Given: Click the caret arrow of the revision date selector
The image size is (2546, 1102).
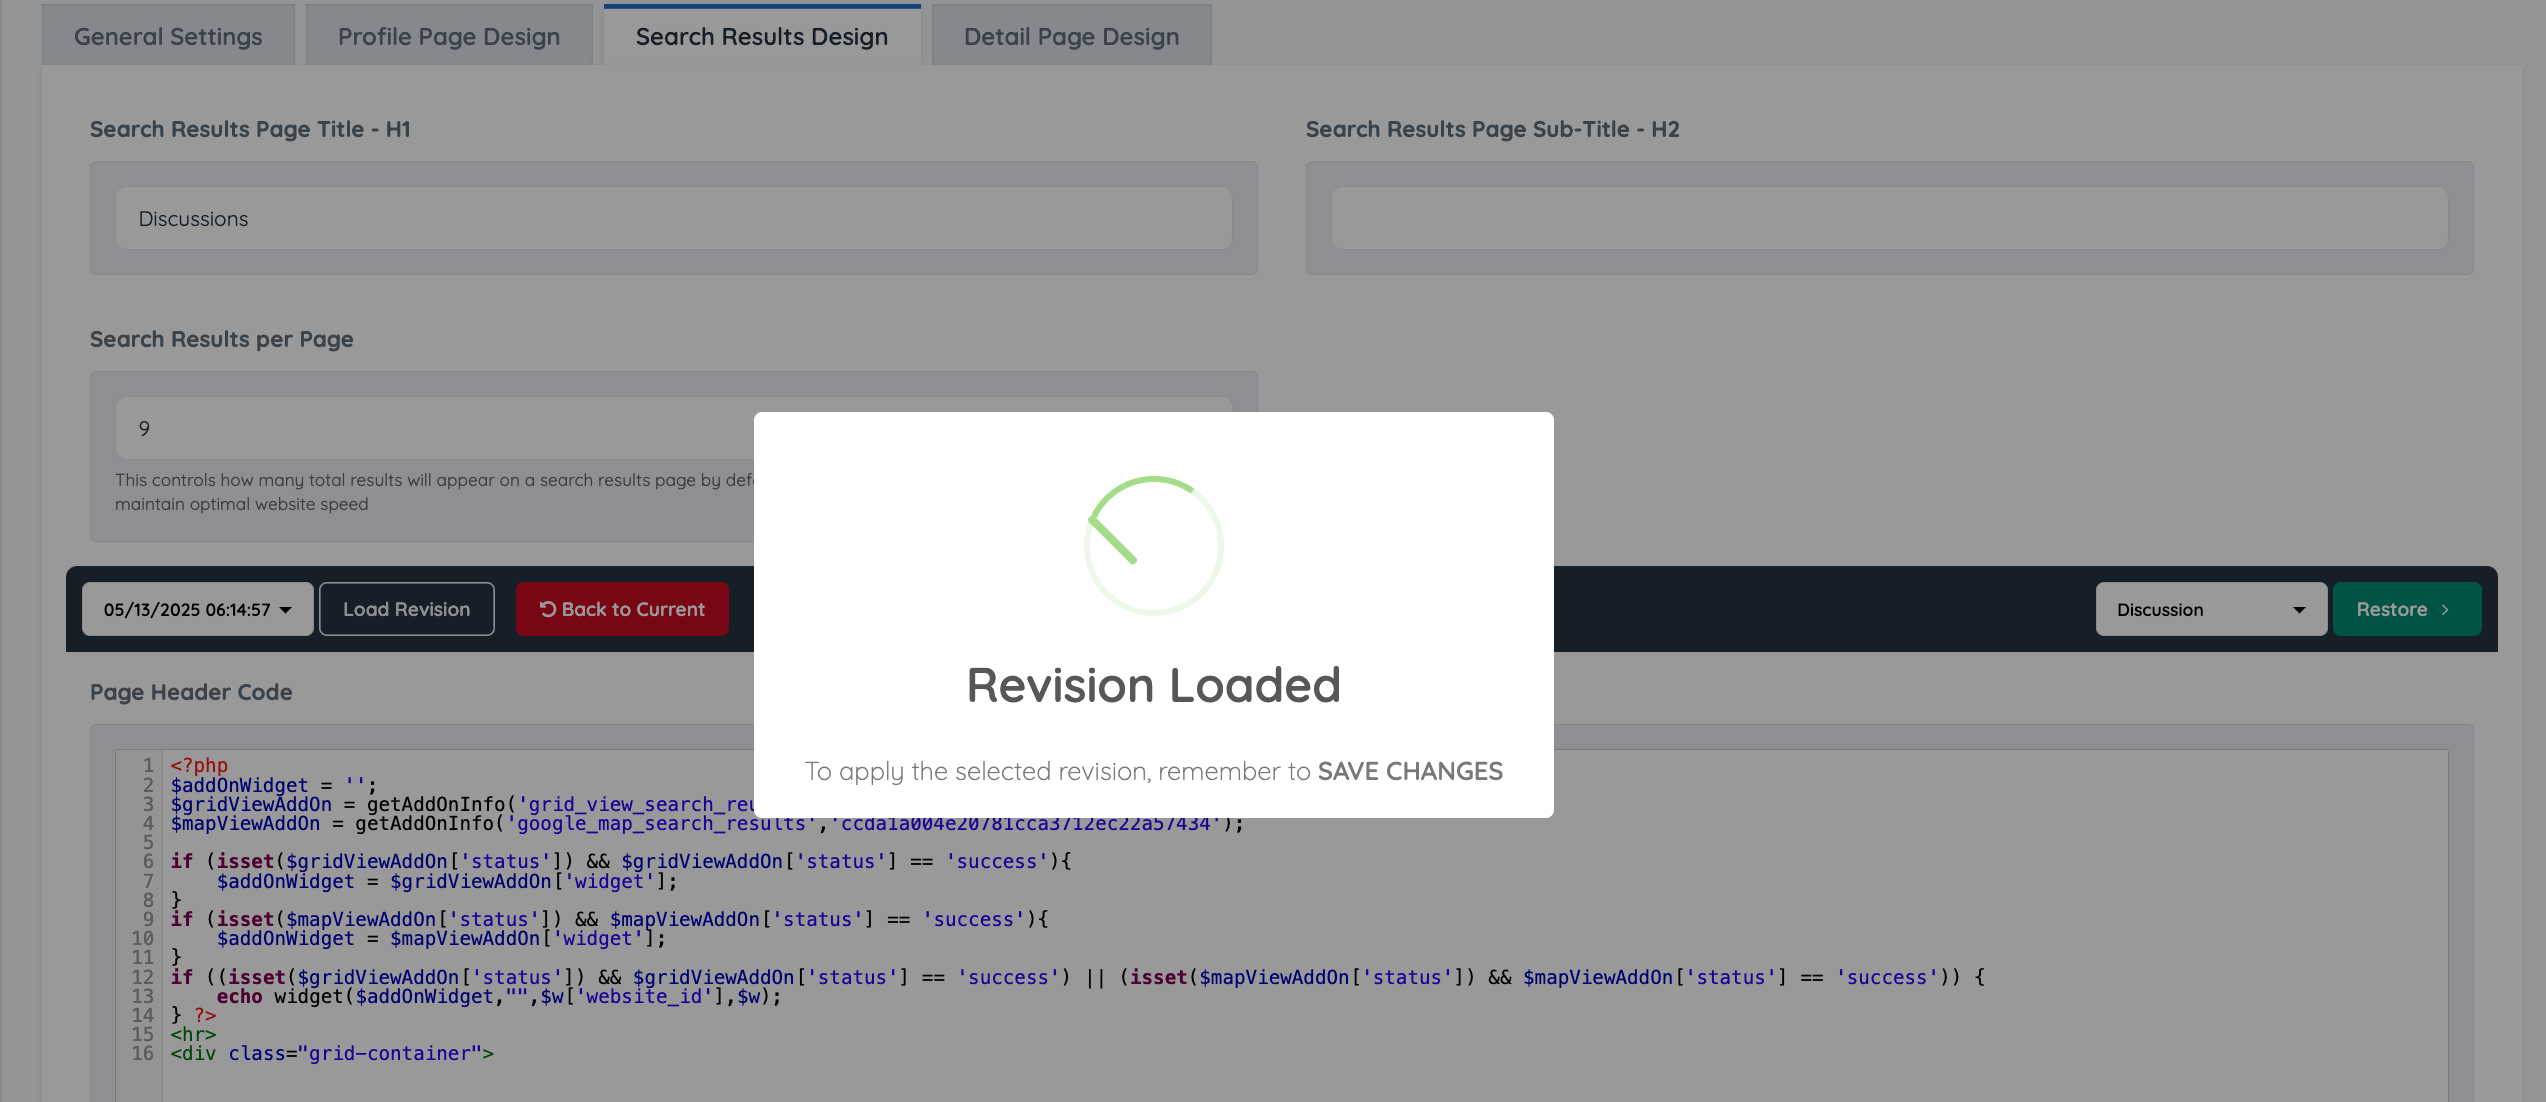Looking at the screenshot, I should (286, 610).
